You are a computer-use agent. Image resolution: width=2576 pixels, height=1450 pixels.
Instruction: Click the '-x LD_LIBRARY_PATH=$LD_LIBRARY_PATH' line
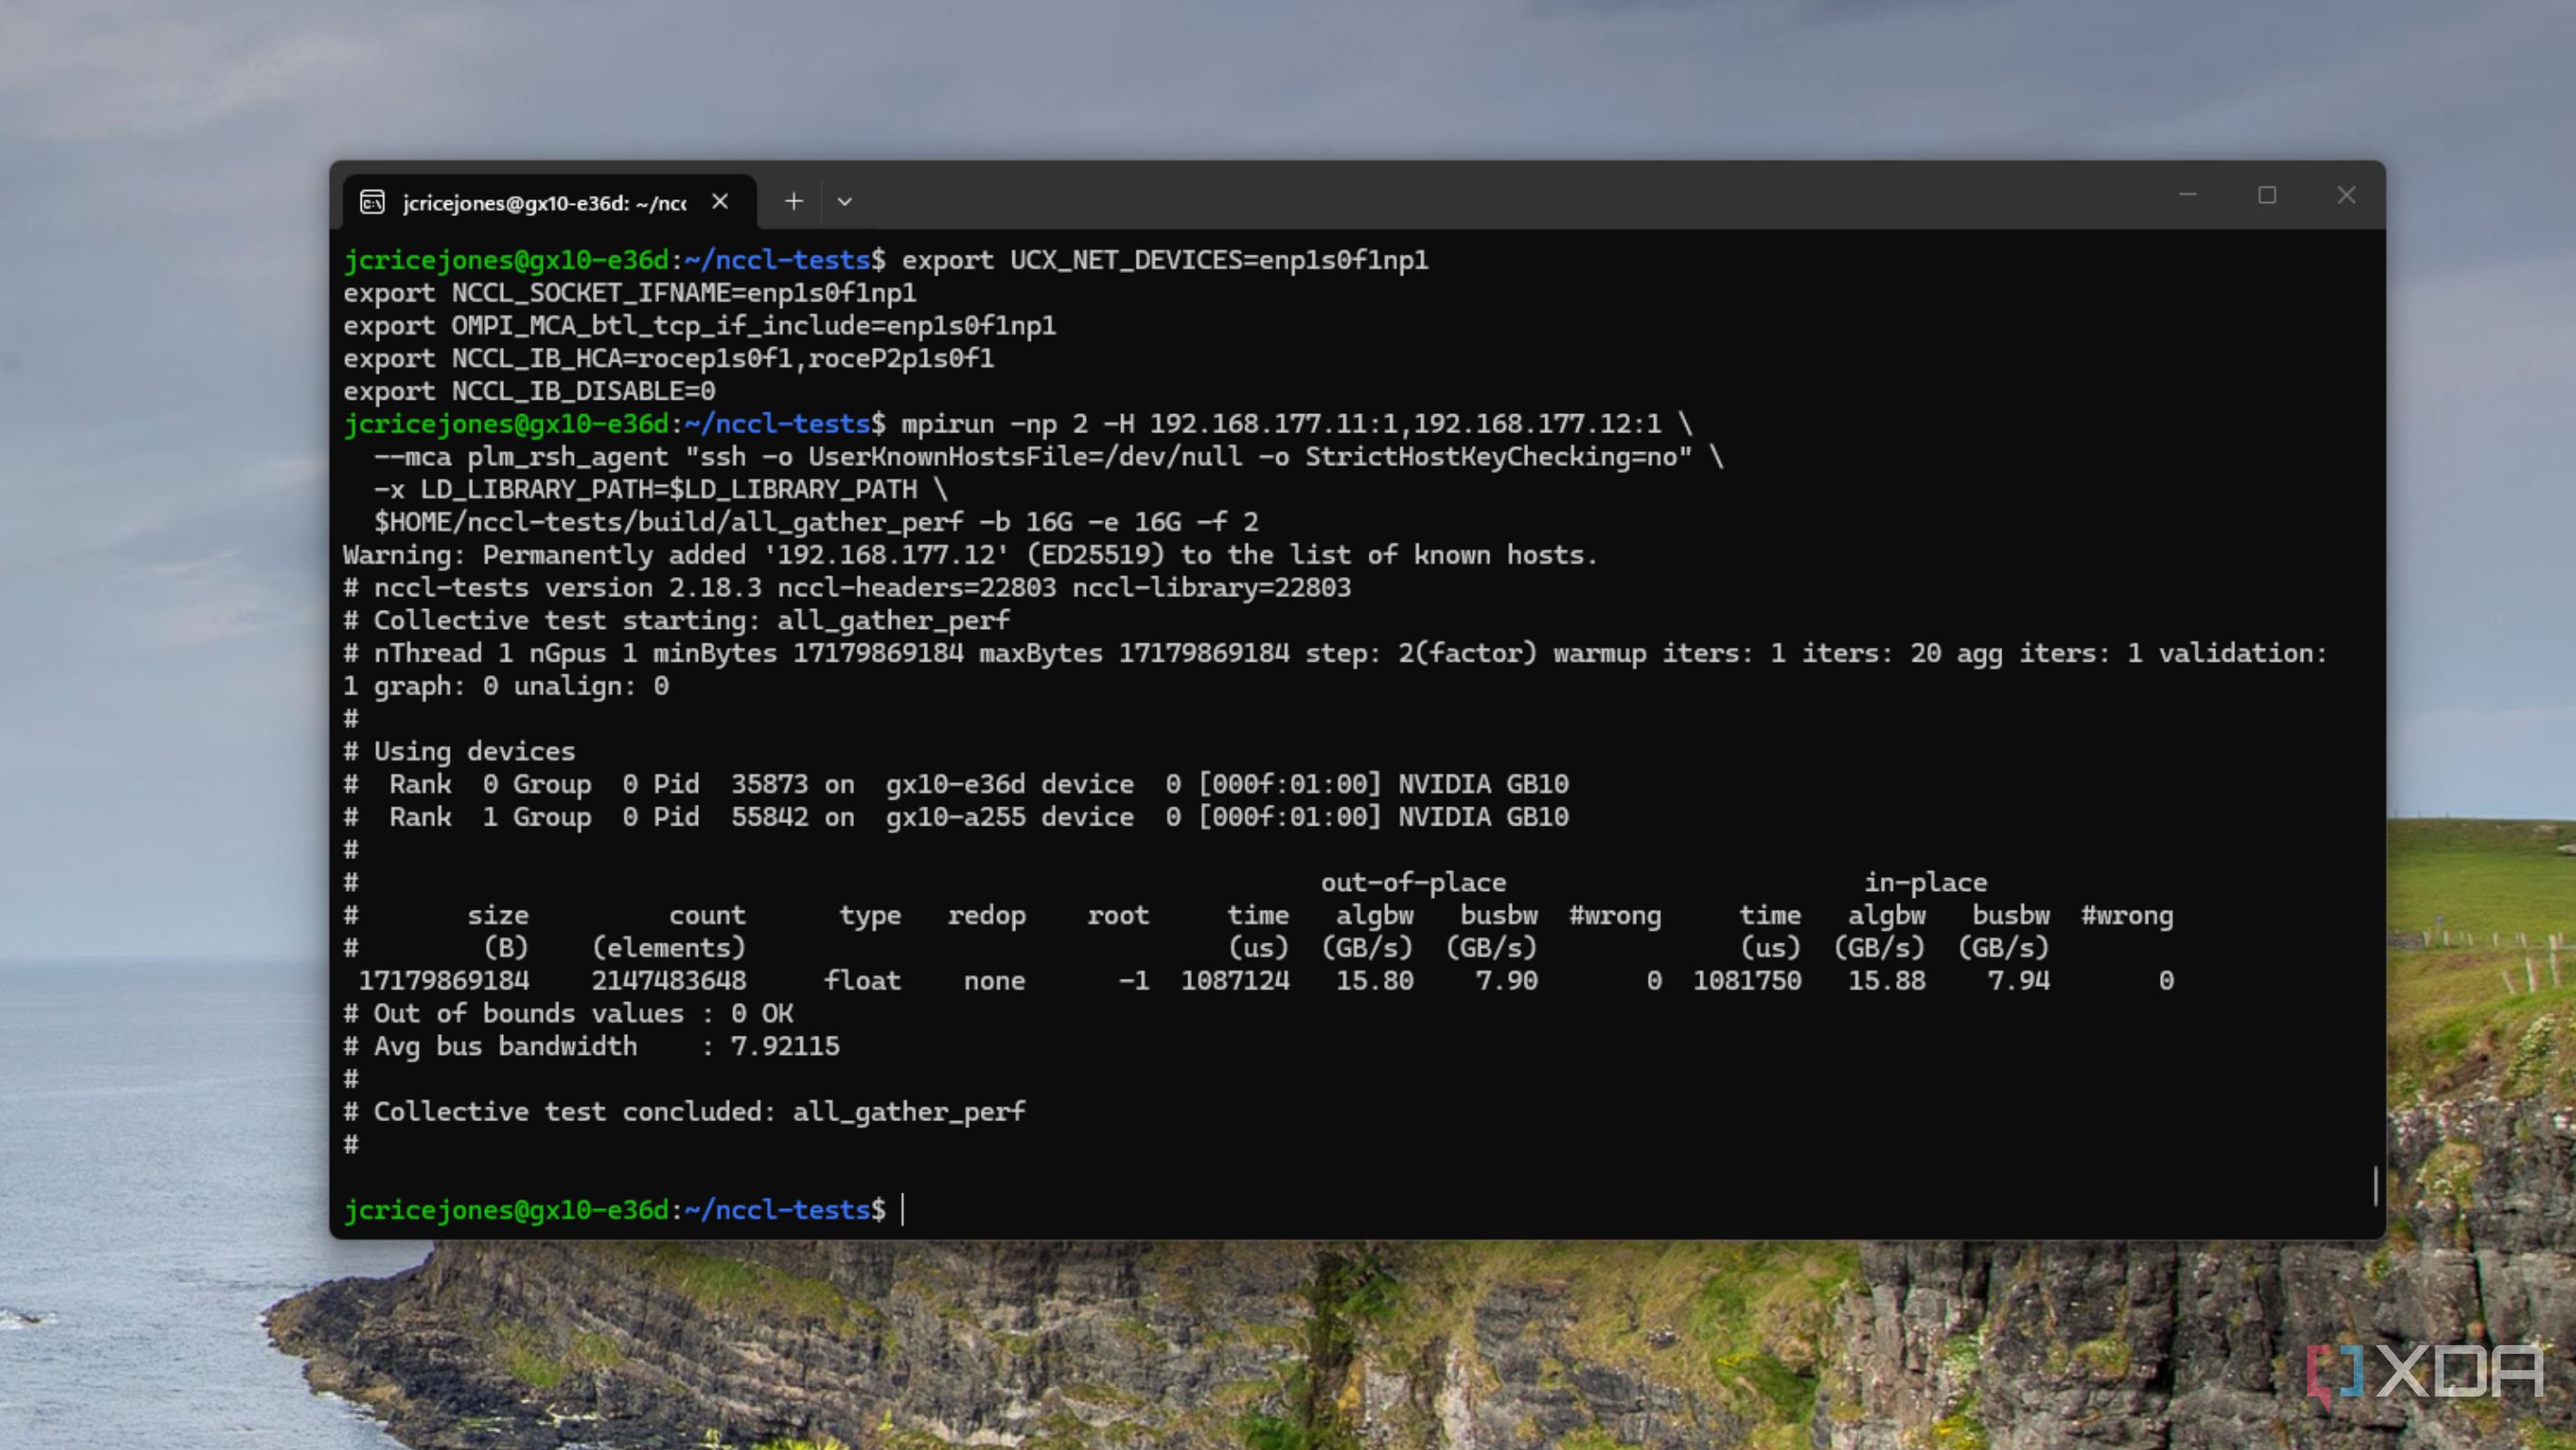tap(660, 490)
